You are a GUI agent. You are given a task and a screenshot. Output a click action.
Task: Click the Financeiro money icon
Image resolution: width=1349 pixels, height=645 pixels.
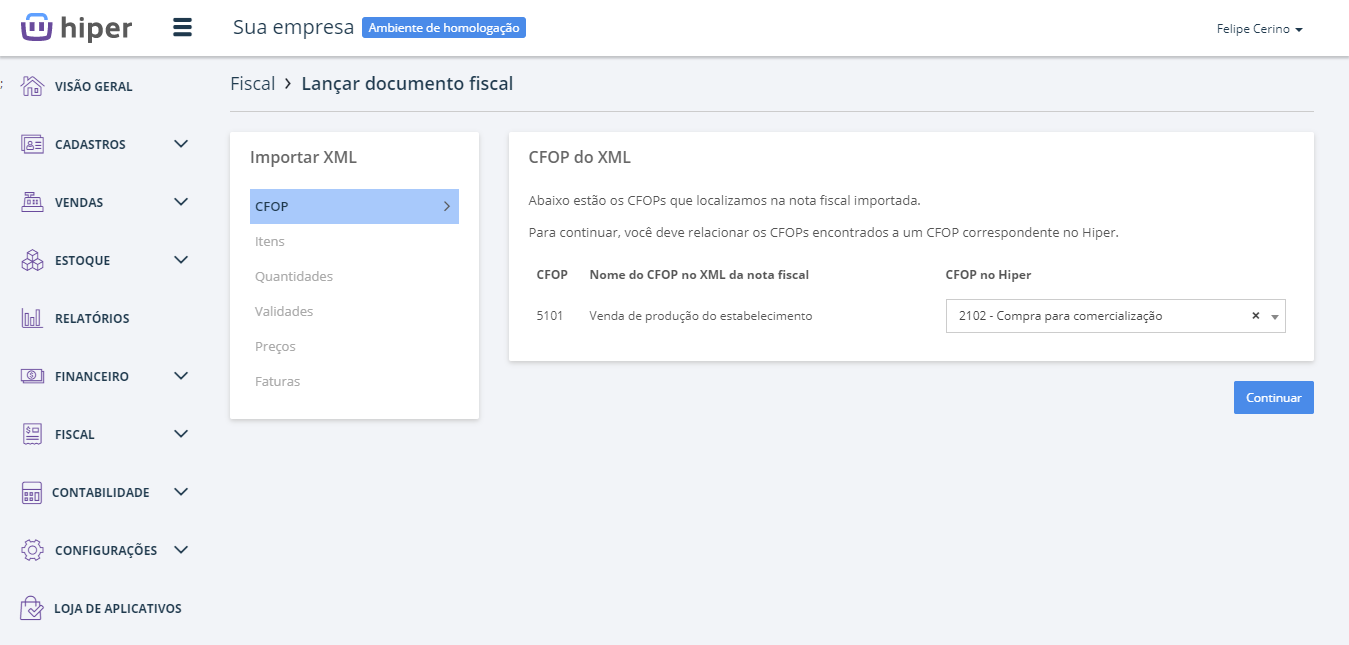coord(32,376)
